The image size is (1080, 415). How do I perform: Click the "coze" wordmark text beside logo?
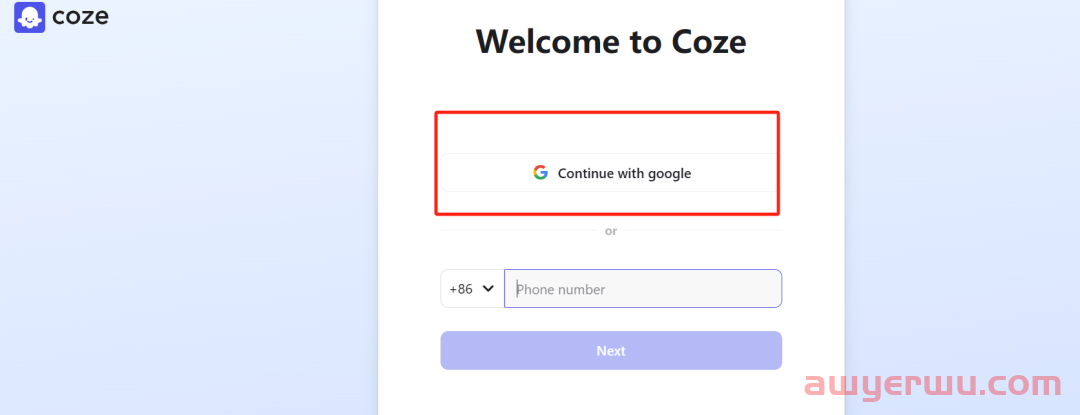pyautogui.click(x=80, y=17)
